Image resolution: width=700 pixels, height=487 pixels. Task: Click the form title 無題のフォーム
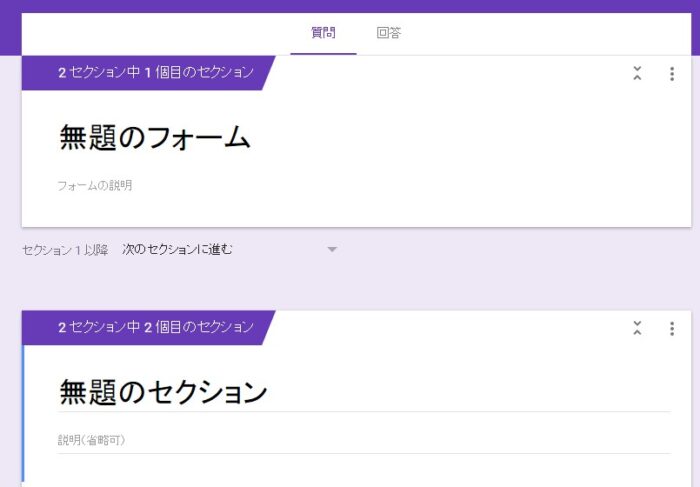click(154, 137)
